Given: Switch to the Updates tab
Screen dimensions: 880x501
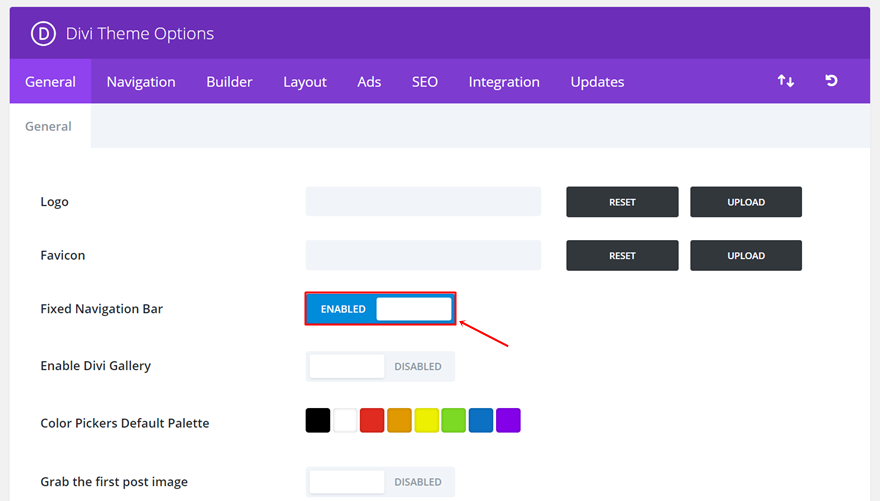Looking at the screenshot, I should (597, 82).
